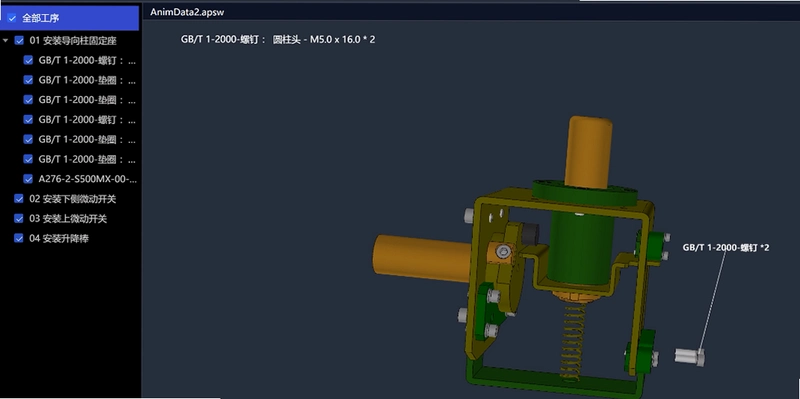Select the 02 安装下侧微动开关 step label
800x399 pixels.
click(72, 199)
